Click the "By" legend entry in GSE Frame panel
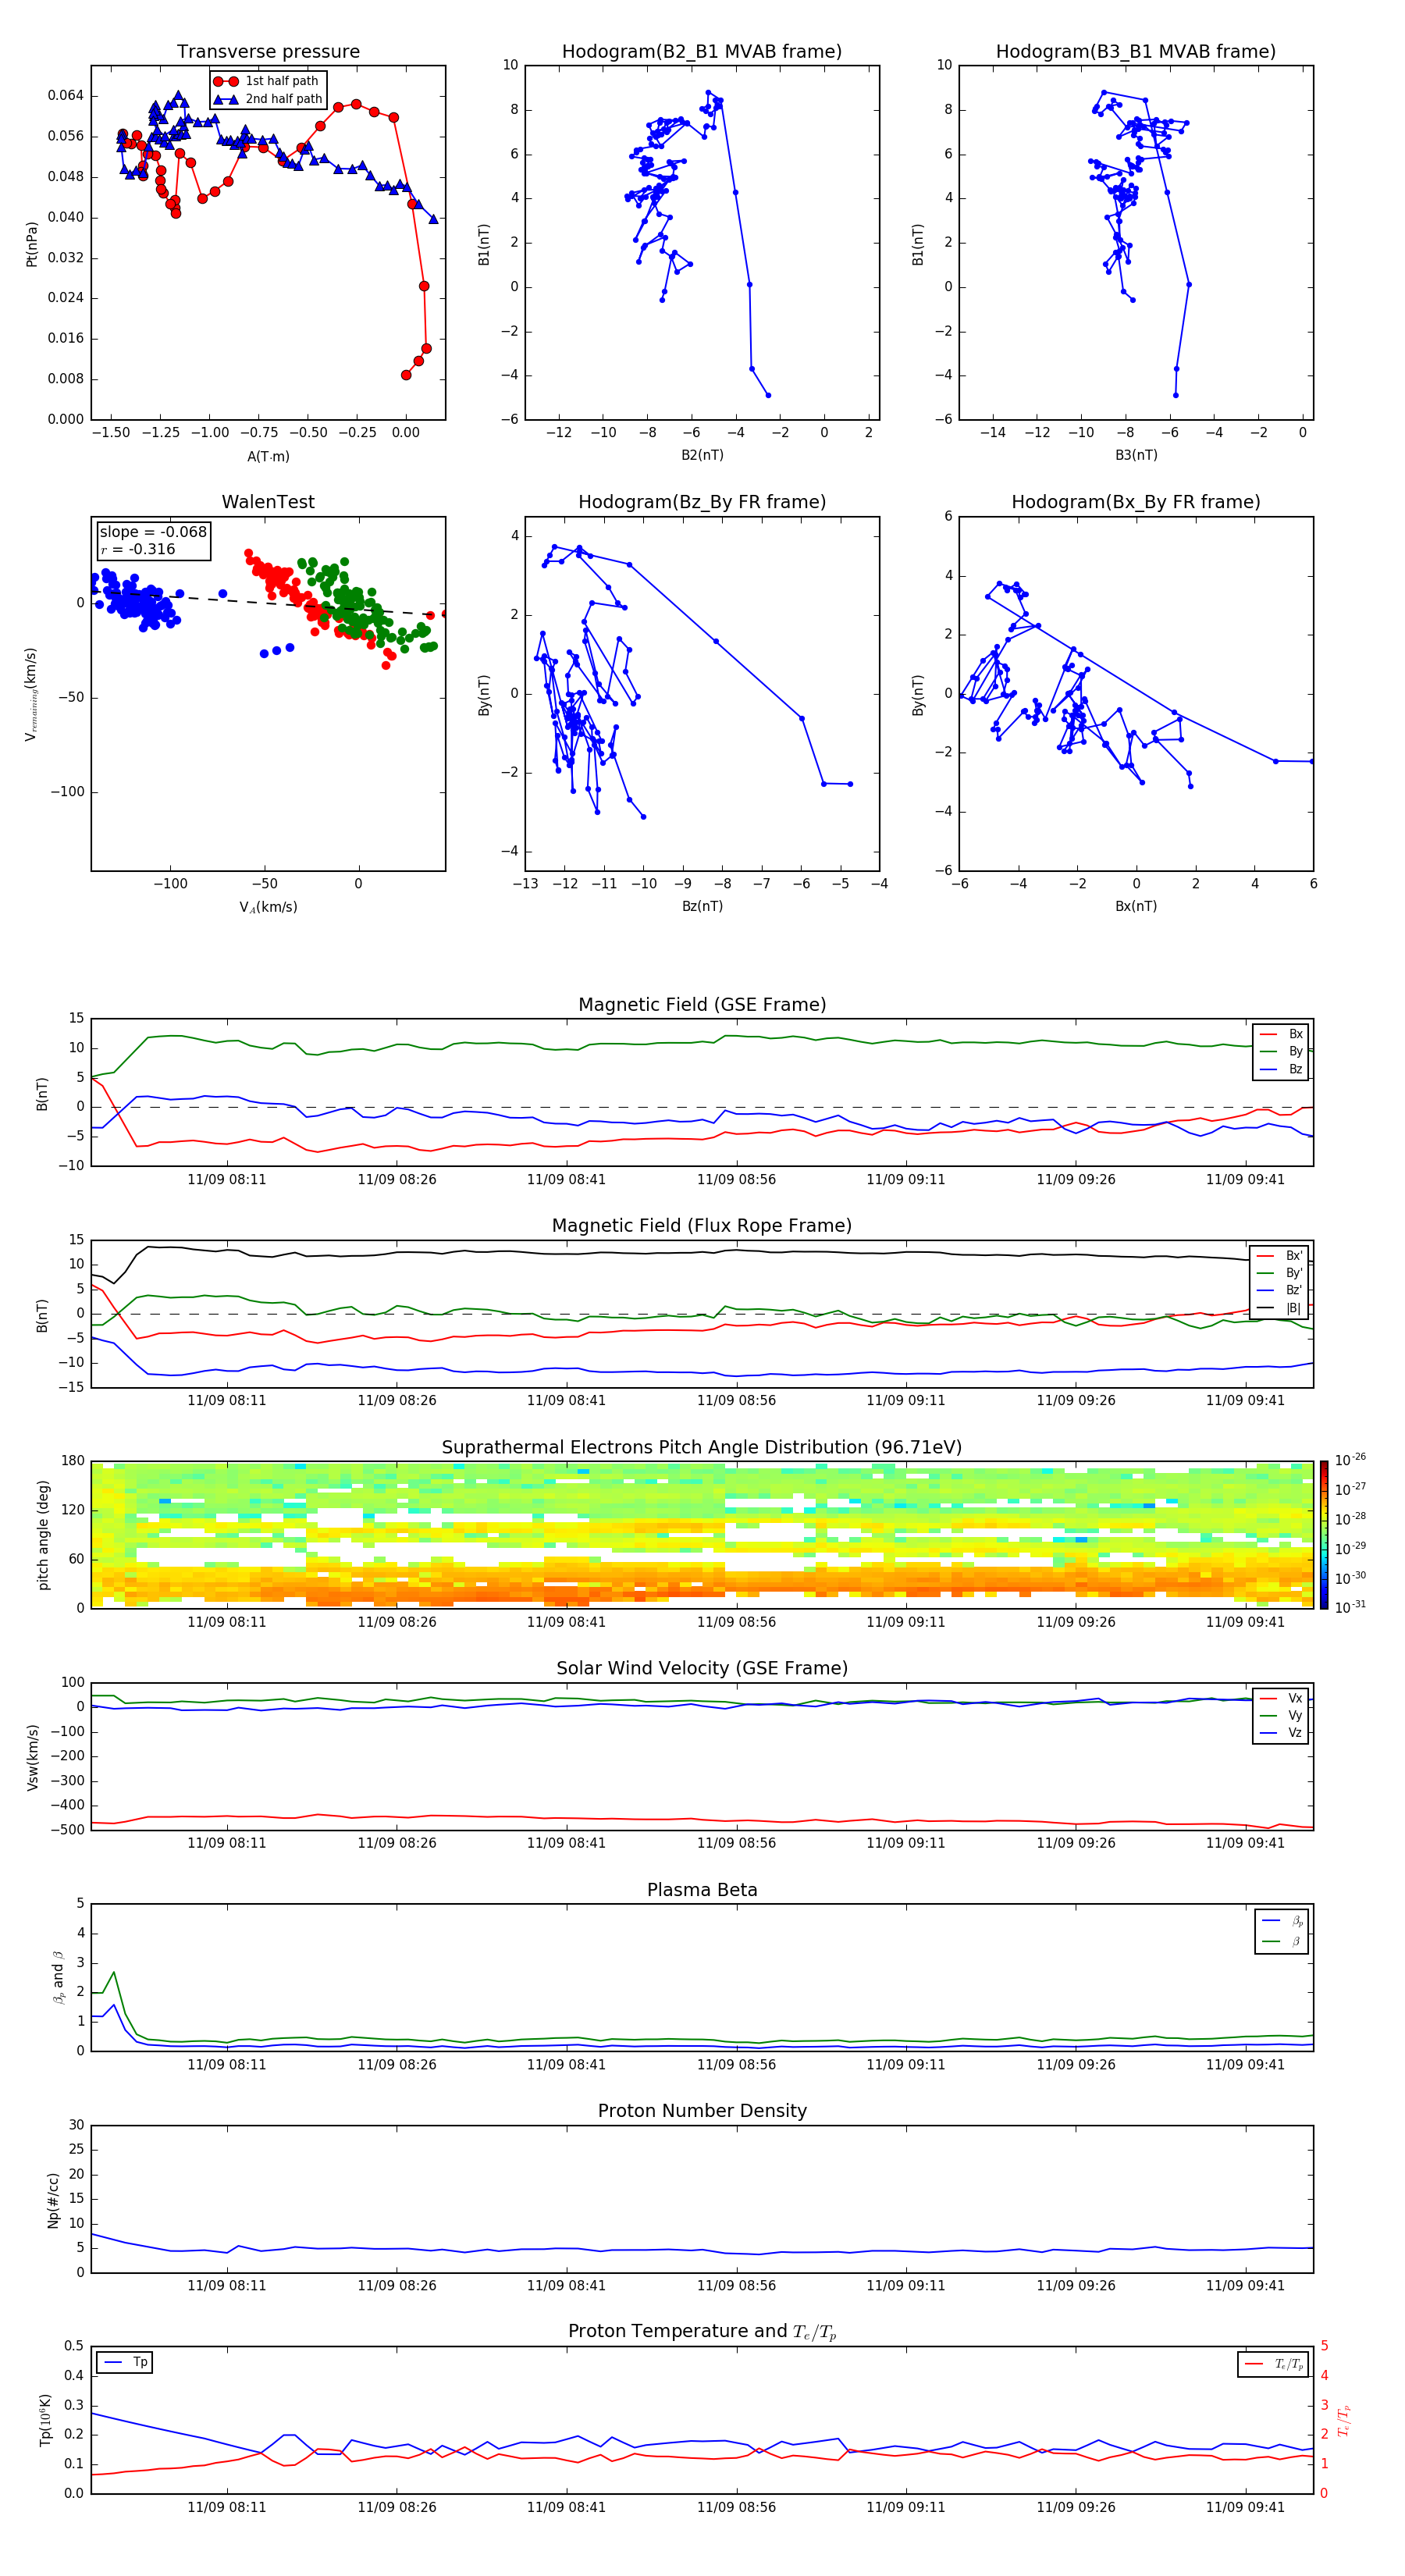 click(x=1281, y=1051)
